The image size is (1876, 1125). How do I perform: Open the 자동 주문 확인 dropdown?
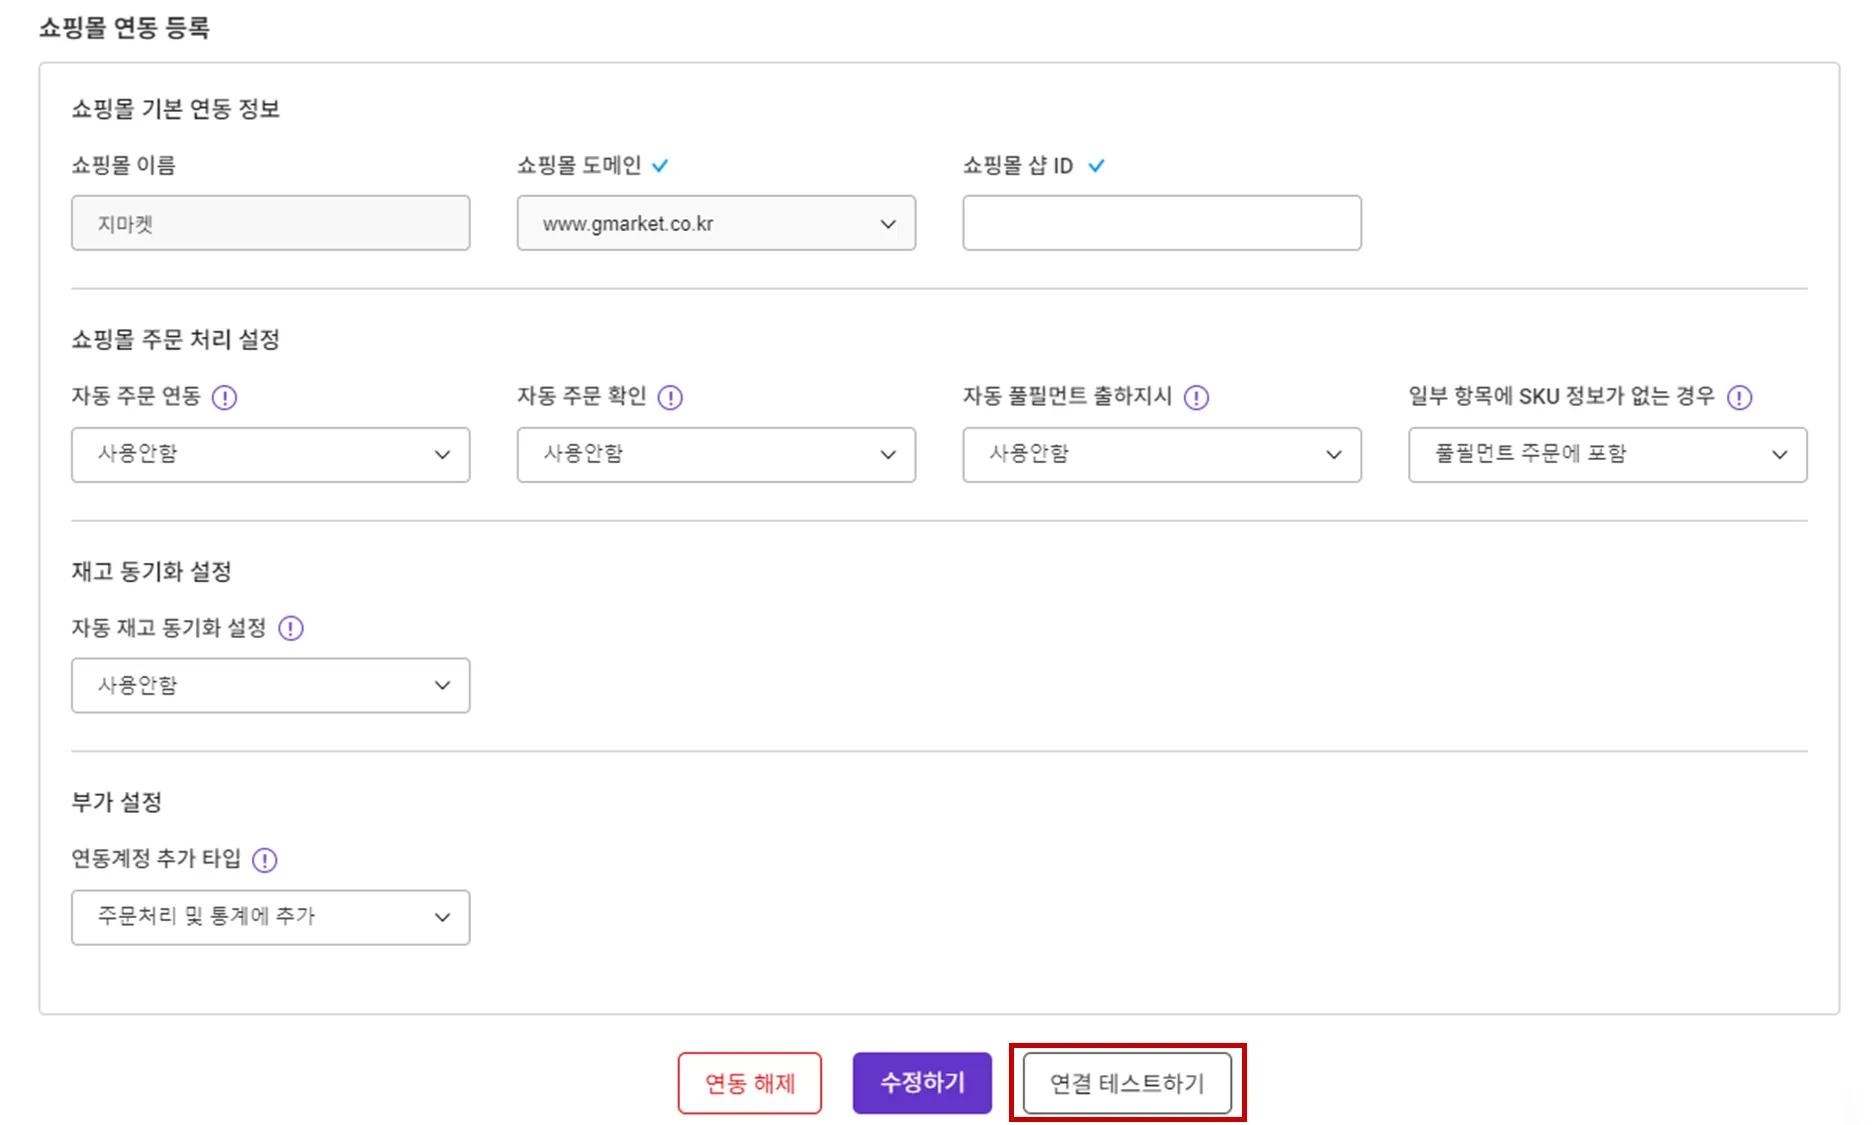coord(716,455)
